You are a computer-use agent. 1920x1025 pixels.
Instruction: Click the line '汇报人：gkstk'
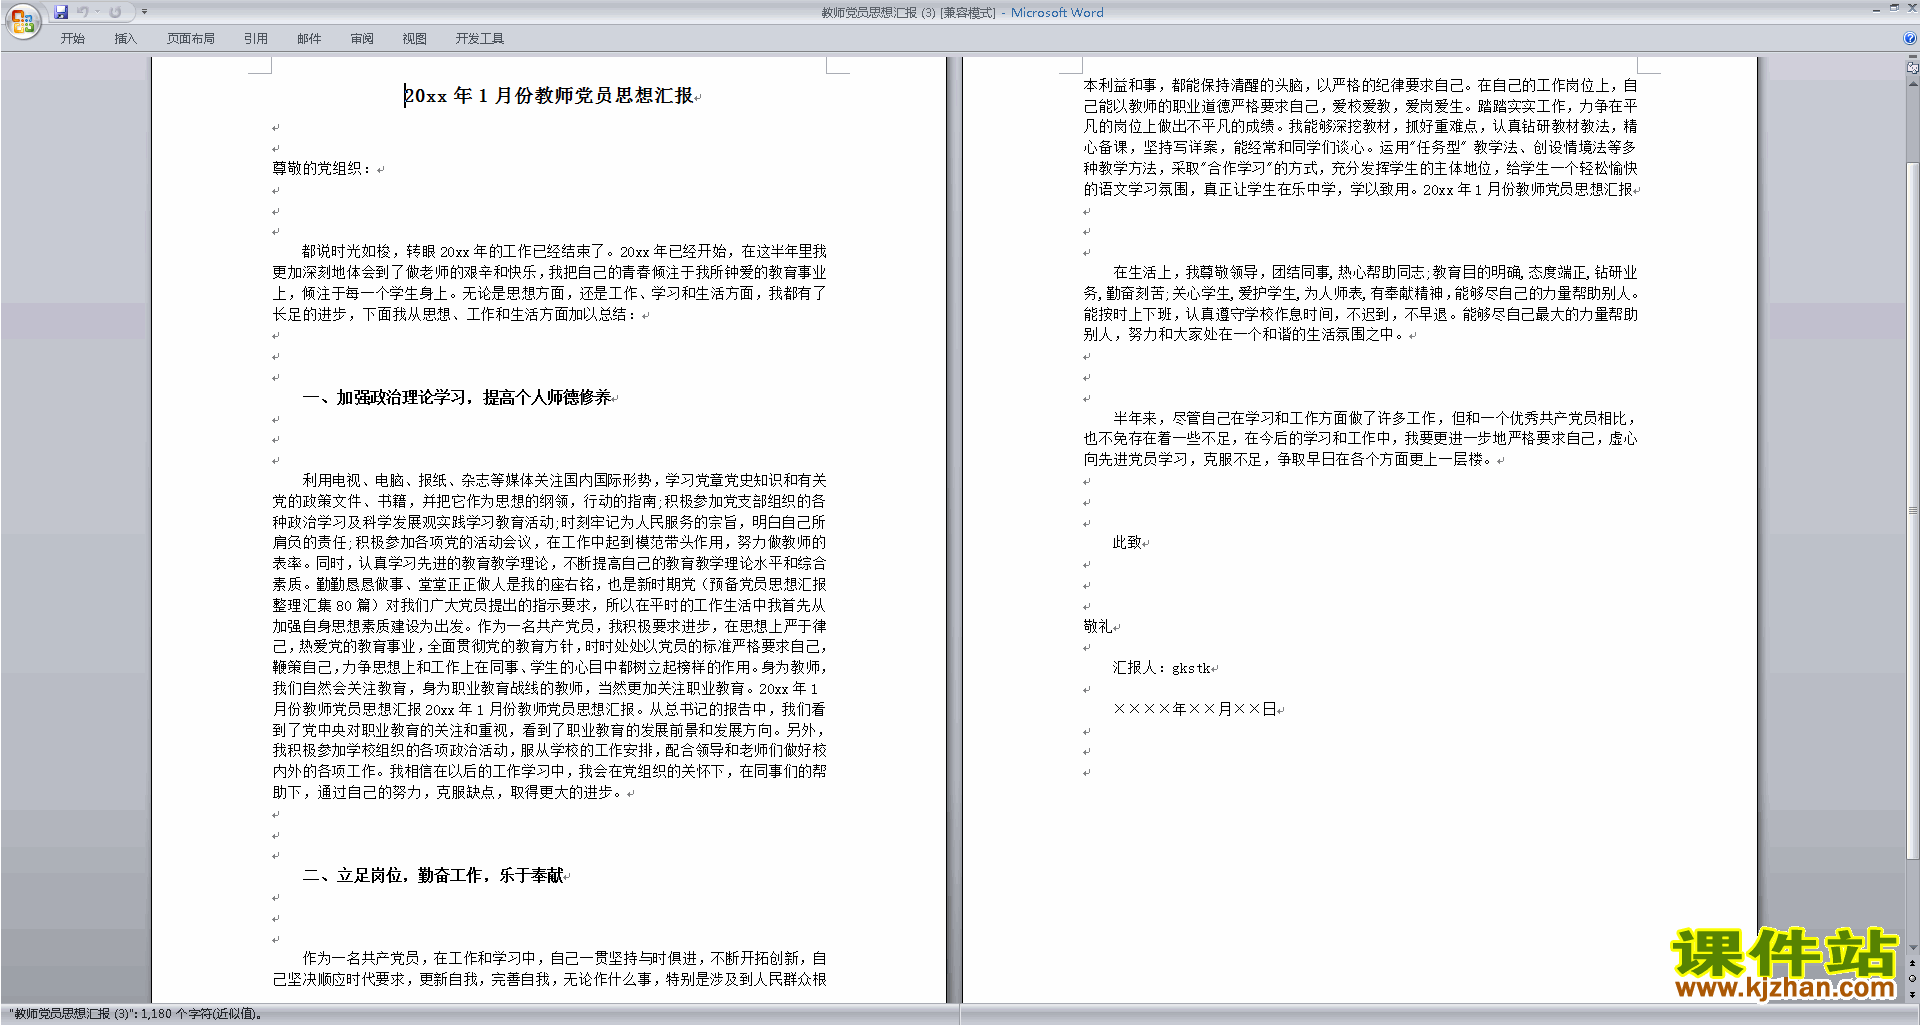click(1161, 668)
